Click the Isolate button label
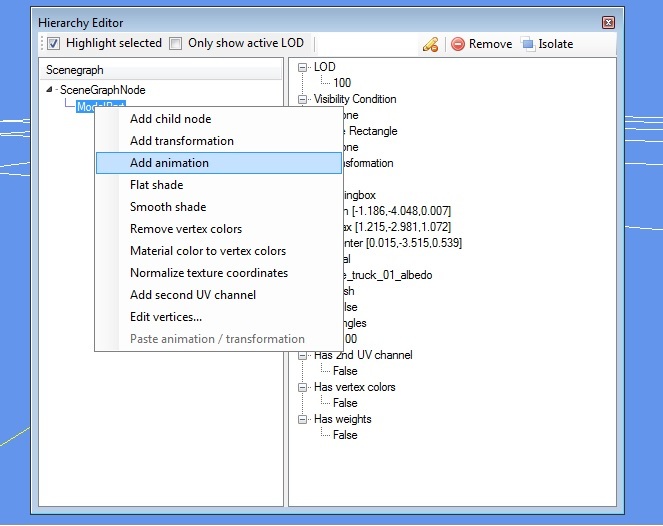663x526 pixels. [556, 44]
